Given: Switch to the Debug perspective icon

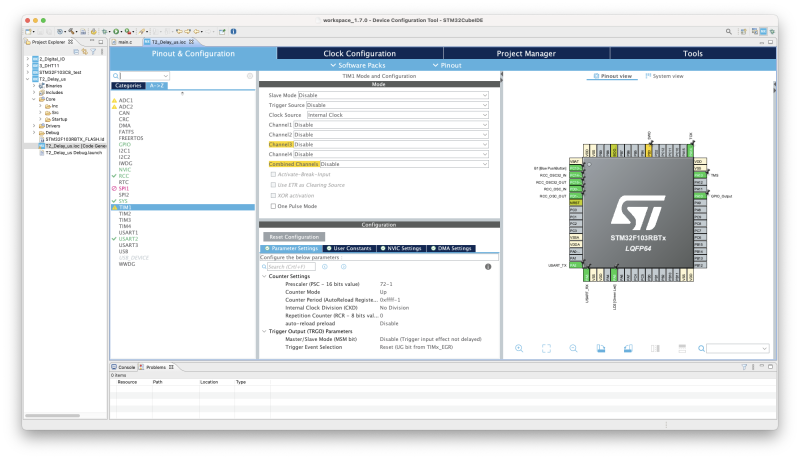Looking at the screenshot, I should (772, 32).
